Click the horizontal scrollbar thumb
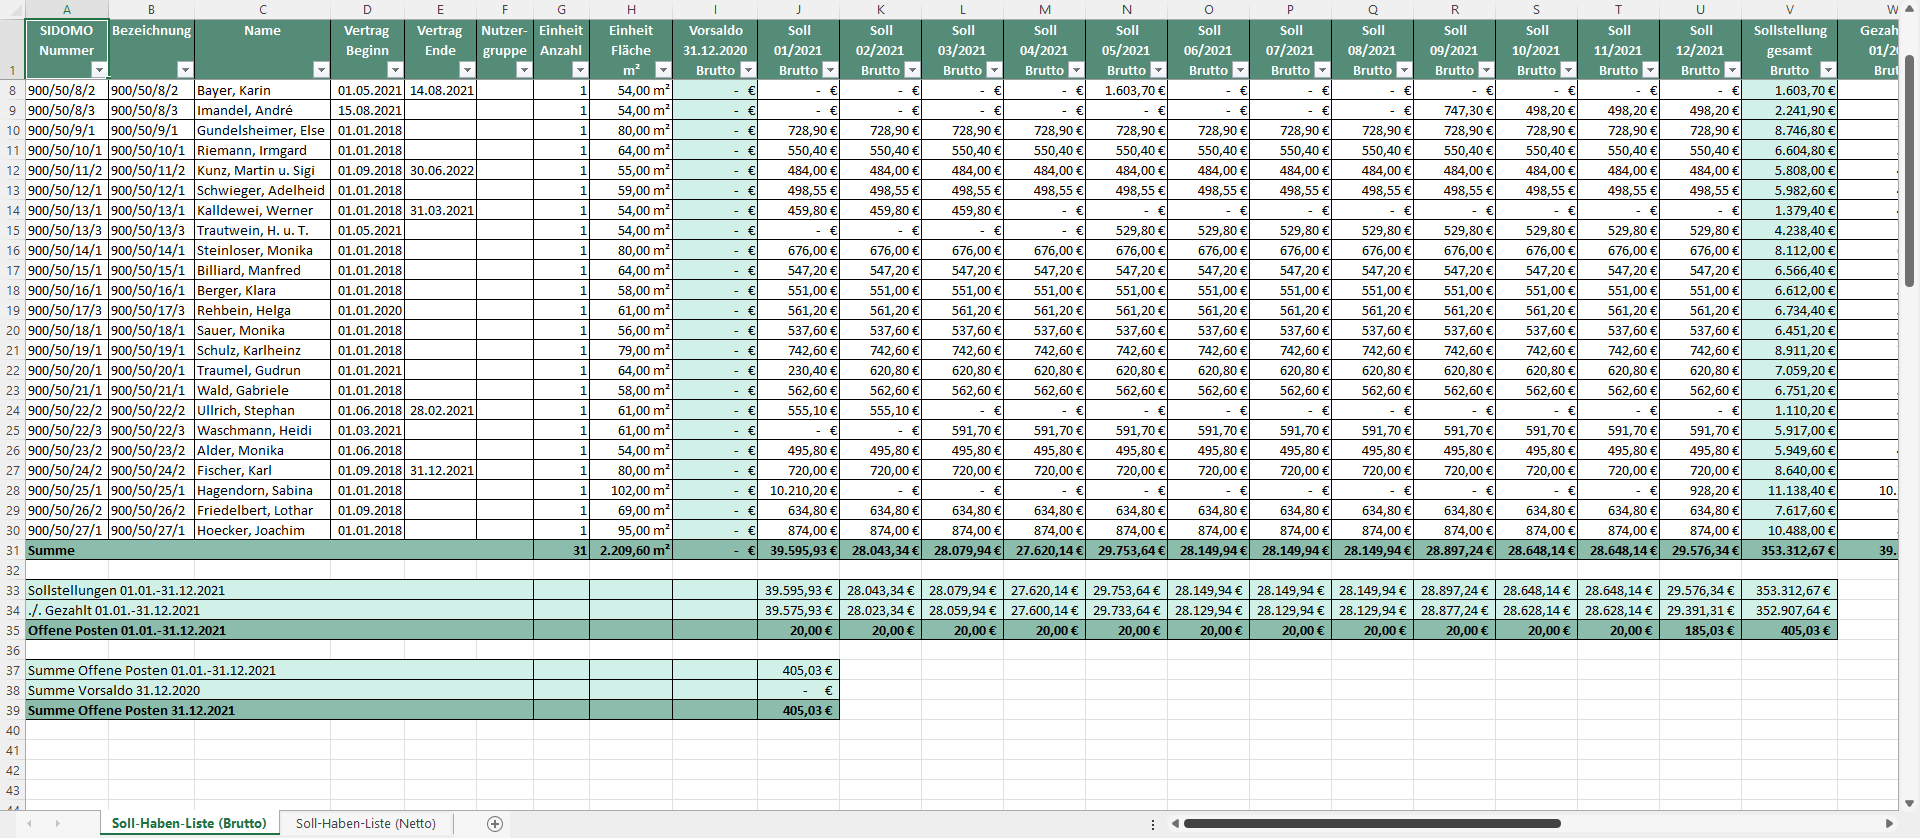This screenshot has height=838, width=1920. point(1372,824)
